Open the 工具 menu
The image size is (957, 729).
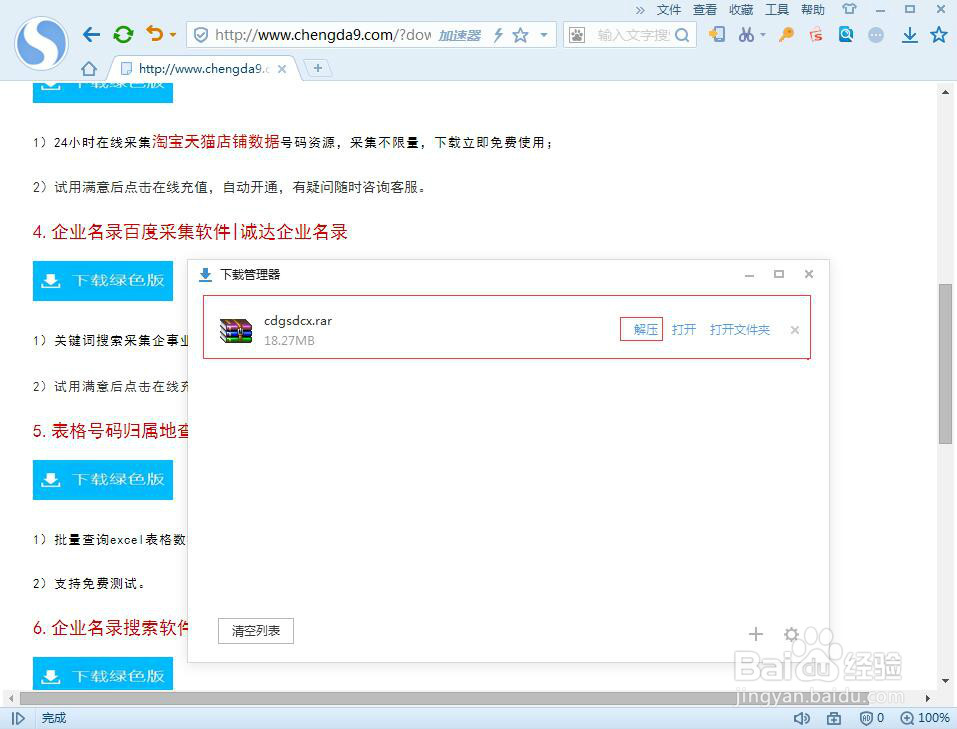pyautogui.click(x=775, y=10)
